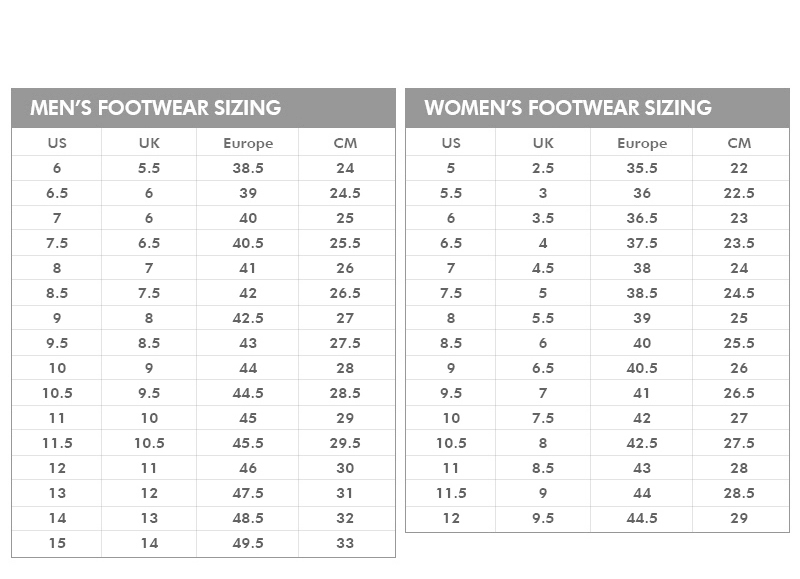Image resolution: width=800 pixels, height=579 pixels.
Task: Click women's CM value 22.5 cell
Action: pos(739,193)
